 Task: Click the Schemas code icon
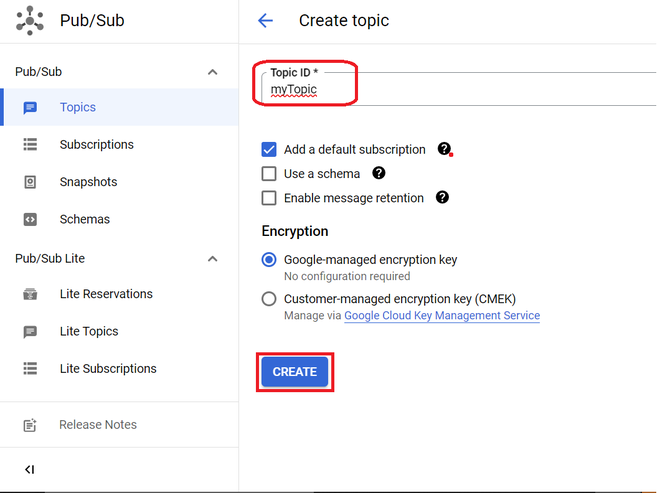(x=30, y=219)
